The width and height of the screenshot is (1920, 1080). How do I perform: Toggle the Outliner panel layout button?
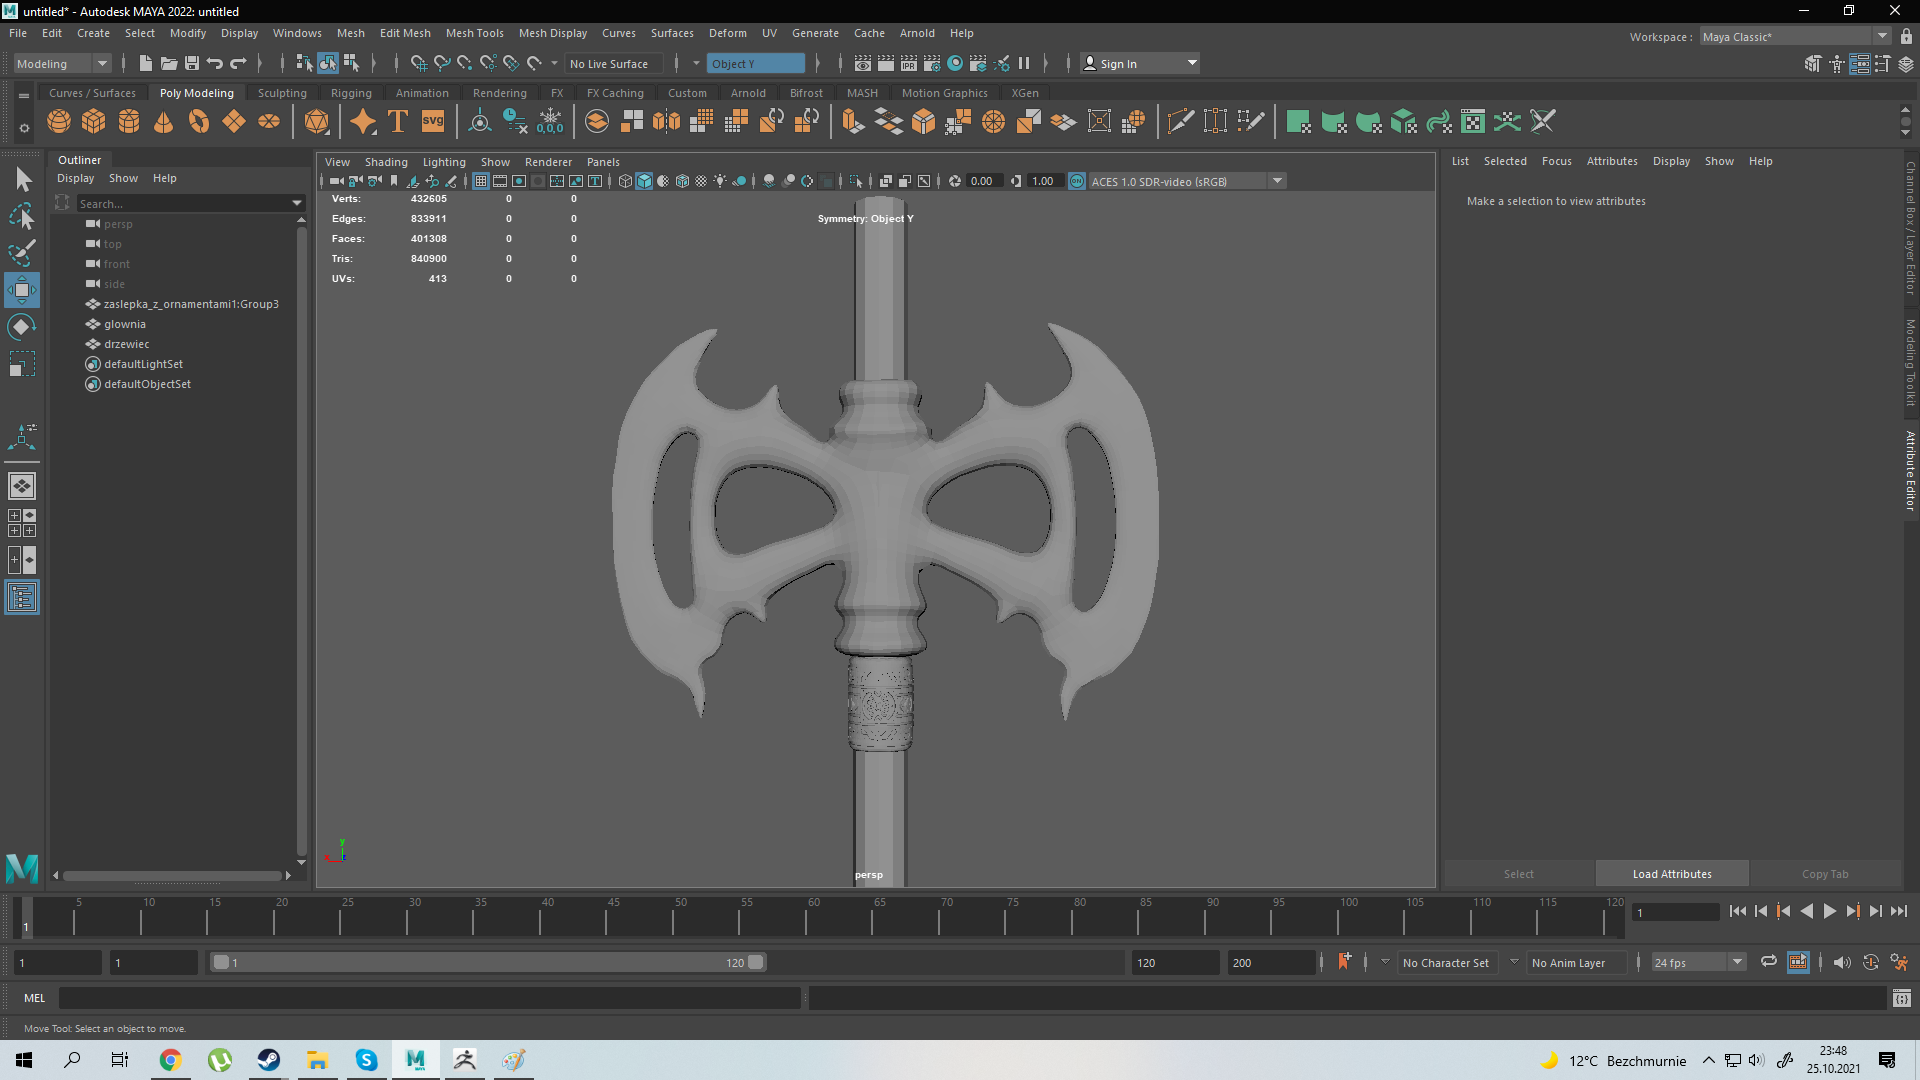[x=22, y=598]
